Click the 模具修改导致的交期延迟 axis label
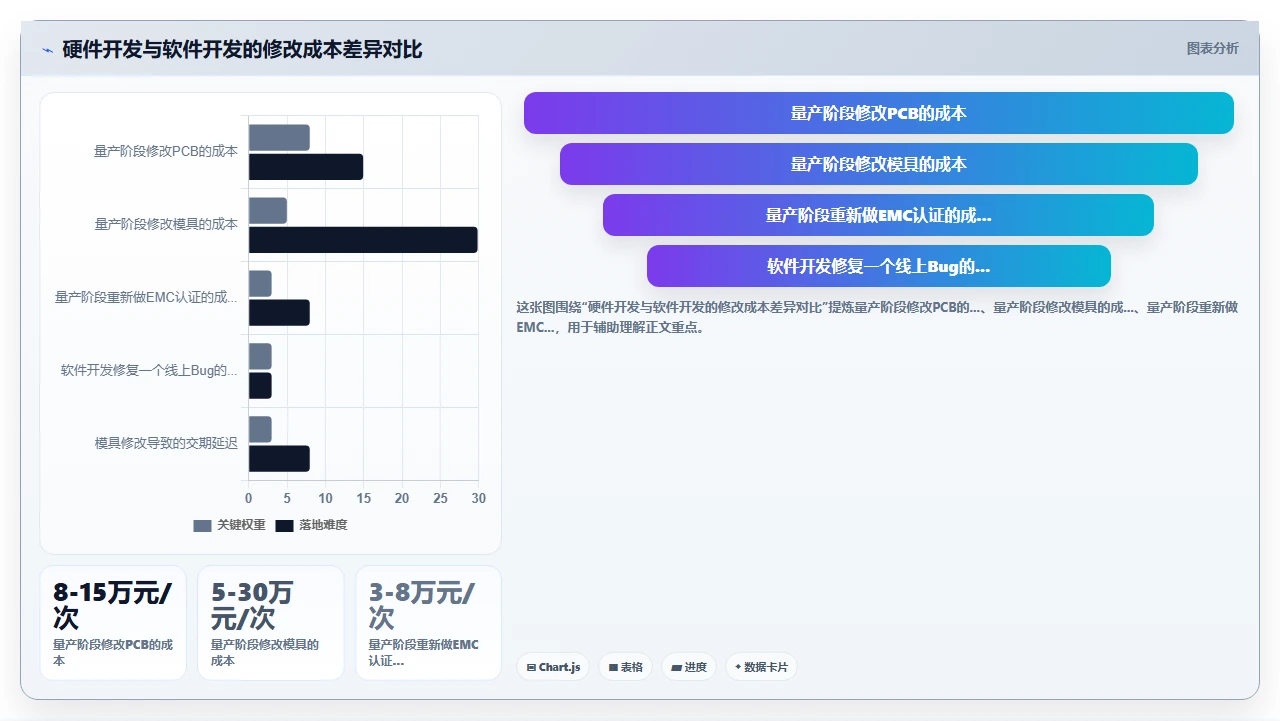Viewport: 1280px width, 721px height. point(166,443)
